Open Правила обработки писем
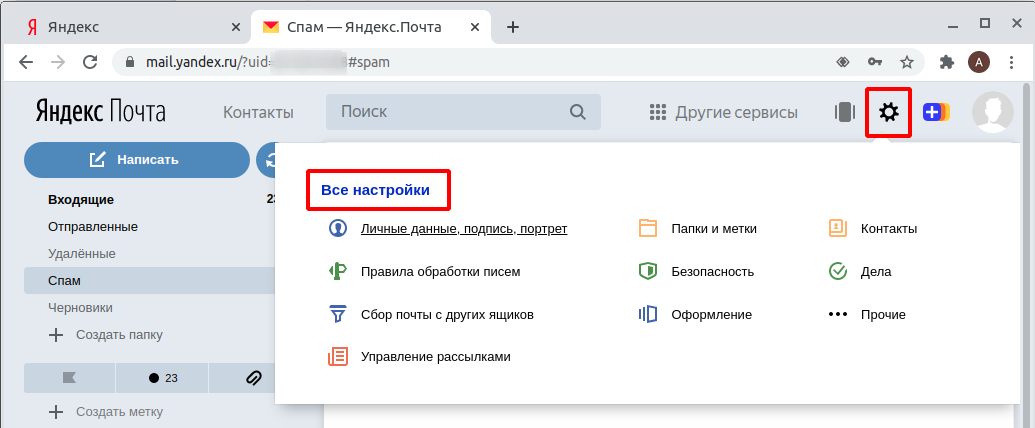This screenshot has height=428, width=1035. pyautogui.click(x=440, y=271)
